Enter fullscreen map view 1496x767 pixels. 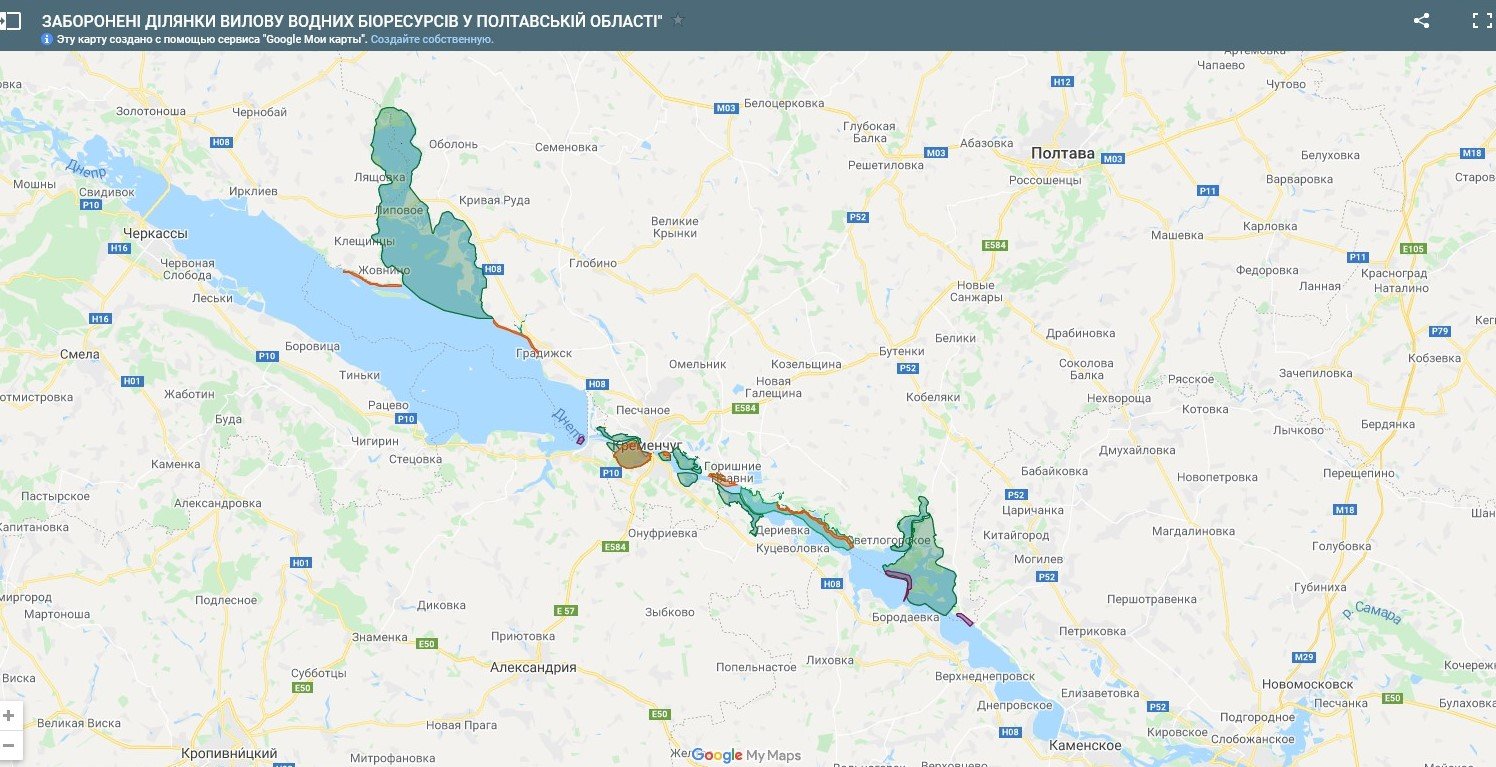coord(1481,20)
